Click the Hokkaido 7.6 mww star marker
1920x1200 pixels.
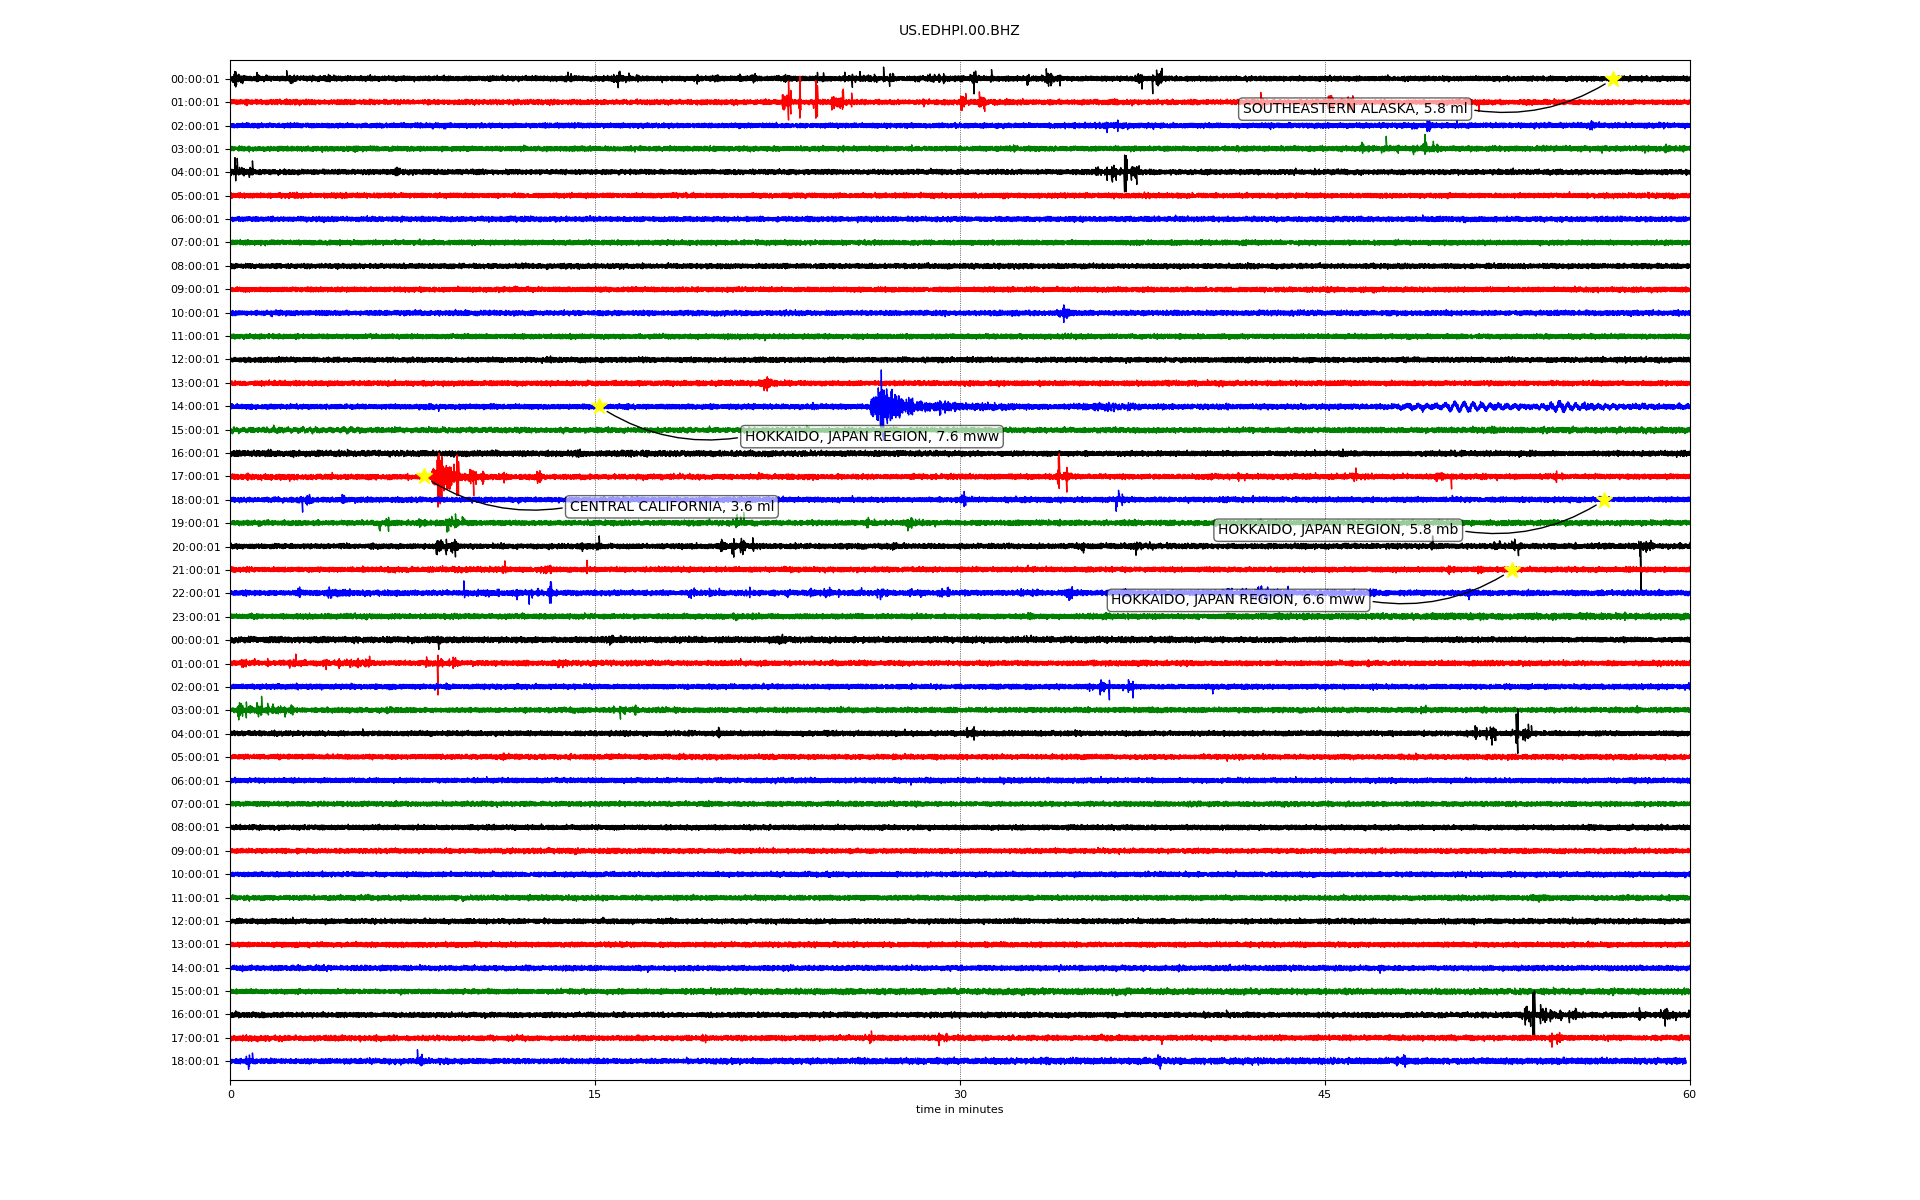click(599, 406)
